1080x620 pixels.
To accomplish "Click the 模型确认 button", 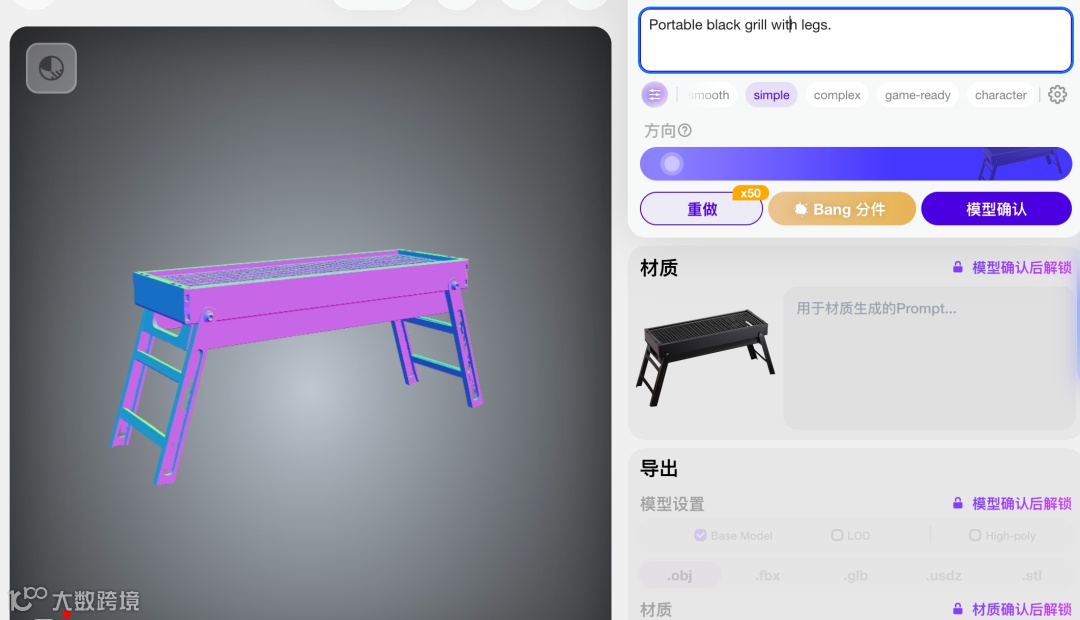I will 996,209.
